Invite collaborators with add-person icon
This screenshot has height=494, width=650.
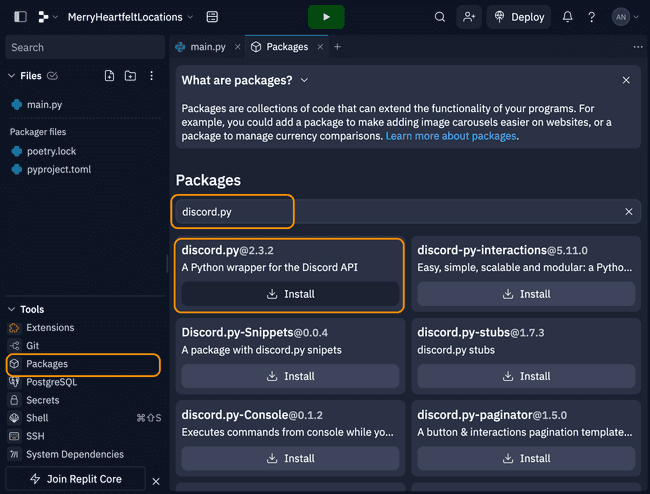click(x=469, y=17)
